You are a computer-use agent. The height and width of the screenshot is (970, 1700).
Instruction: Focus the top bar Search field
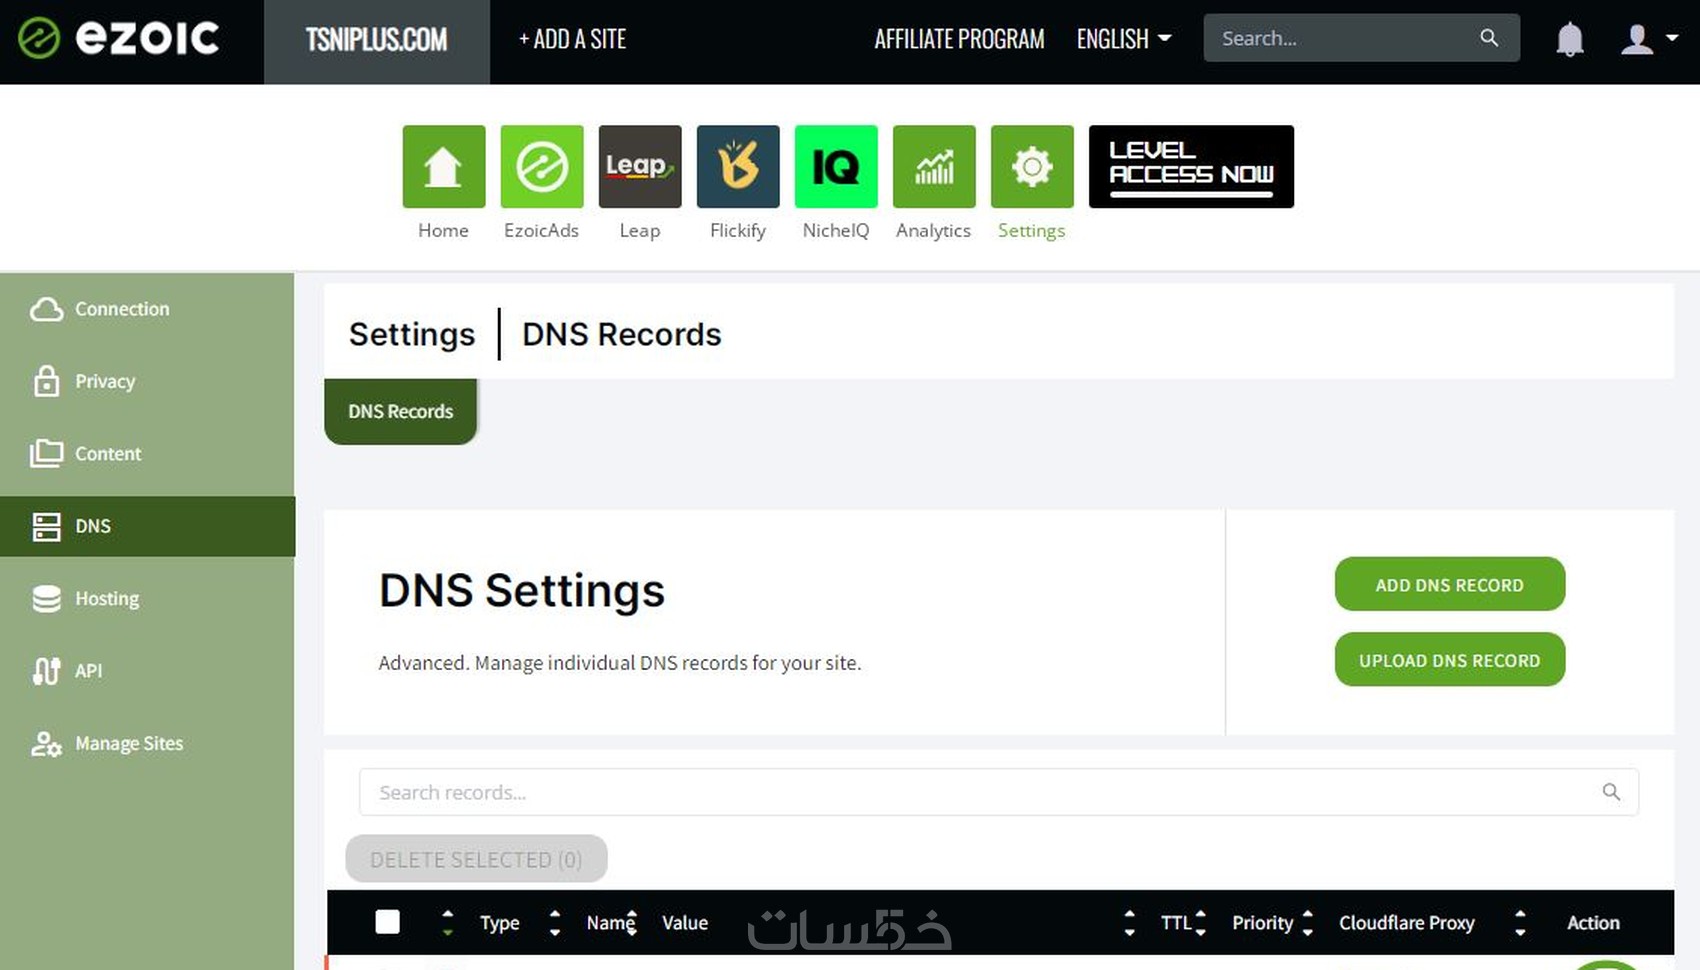1361,38
